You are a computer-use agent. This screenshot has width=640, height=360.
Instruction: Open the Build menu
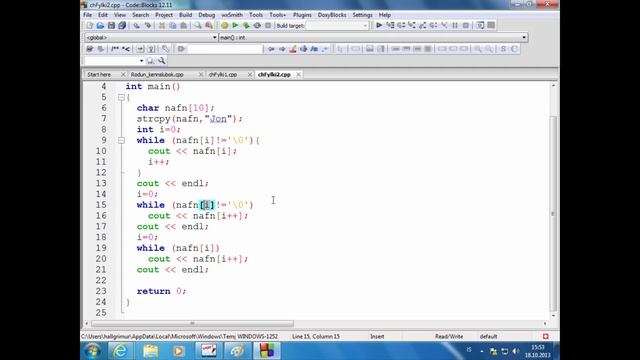[185, 15]
